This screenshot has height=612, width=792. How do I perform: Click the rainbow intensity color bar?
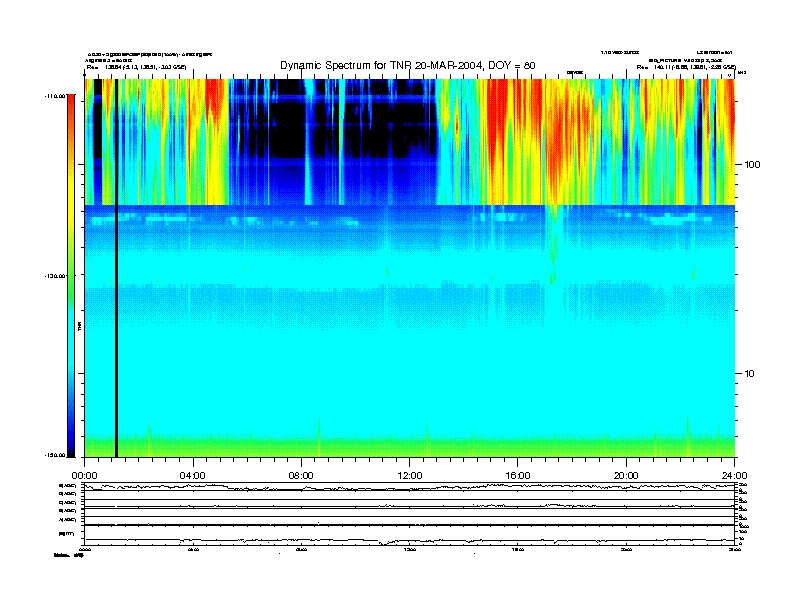point(71,275)
